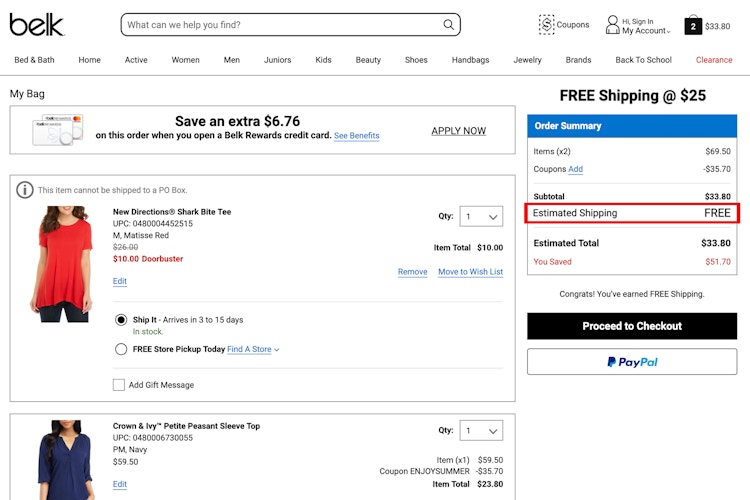
Task: Check the Add Gift Message box
Action: click(x=119, y=385)
